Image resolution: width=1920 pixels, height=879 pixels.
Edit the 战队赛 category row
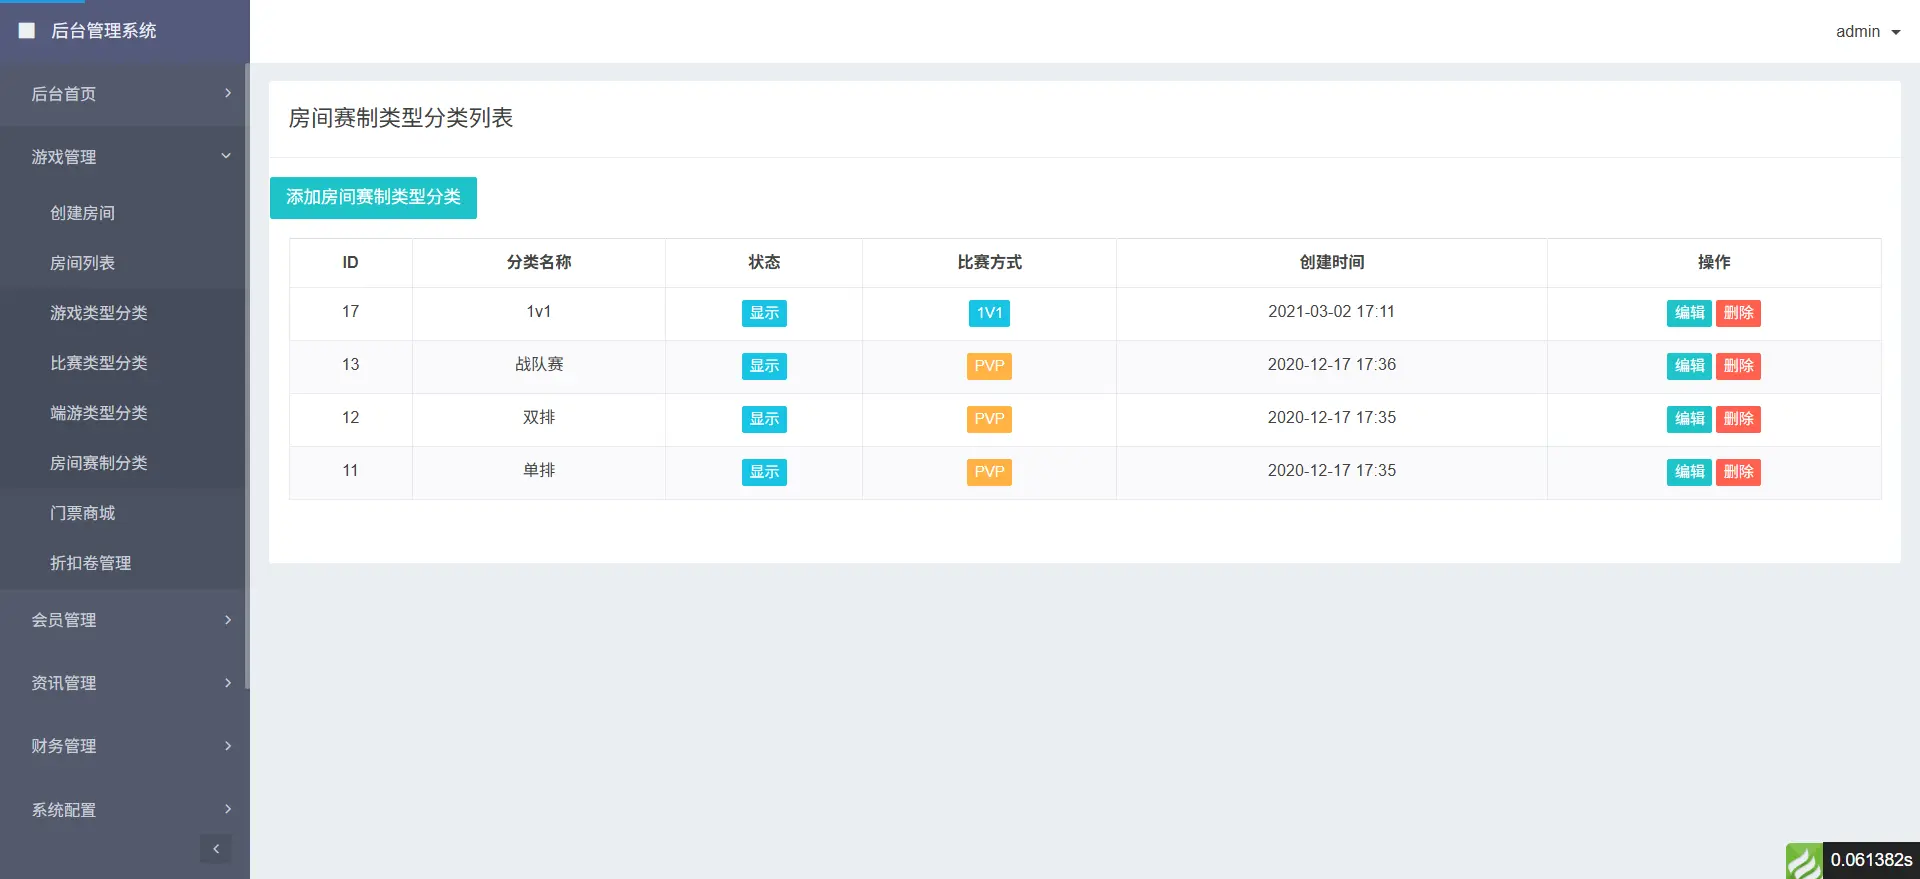point(1689,366)
